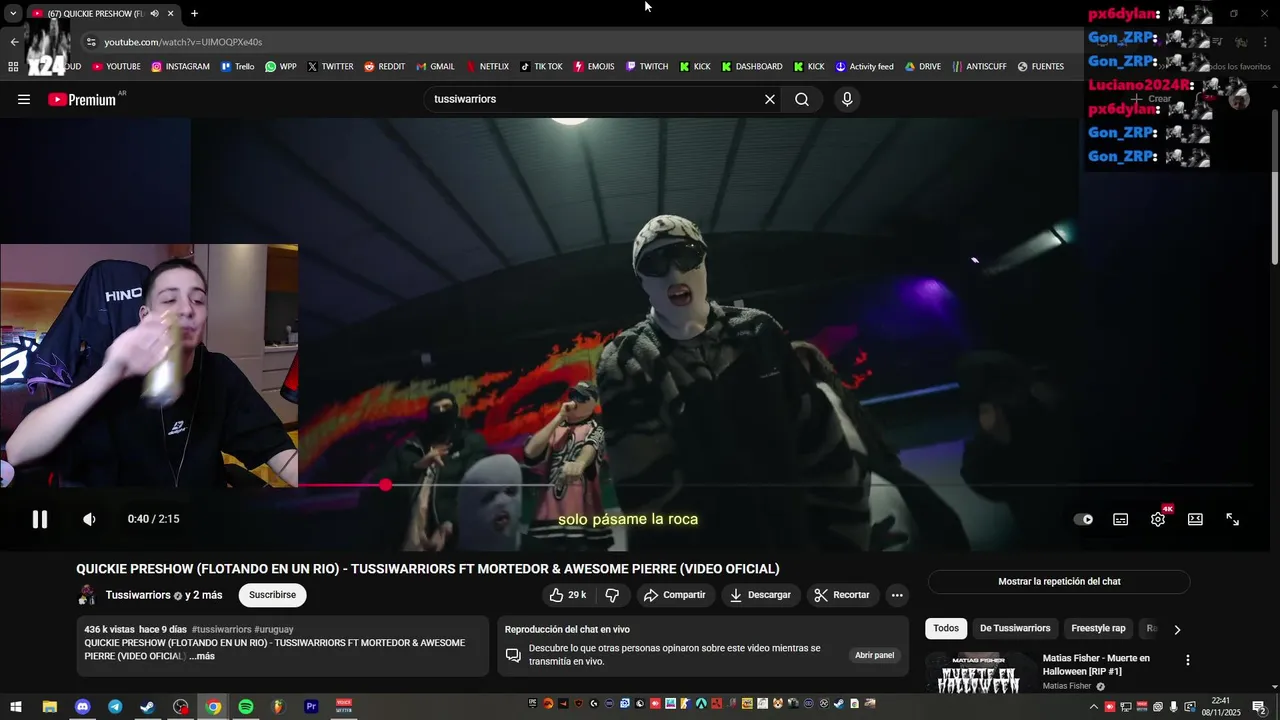The width and height of the screenshot is (1280, 720).
Task: Open the player settings gear
Action: (x=1158, y=519)
